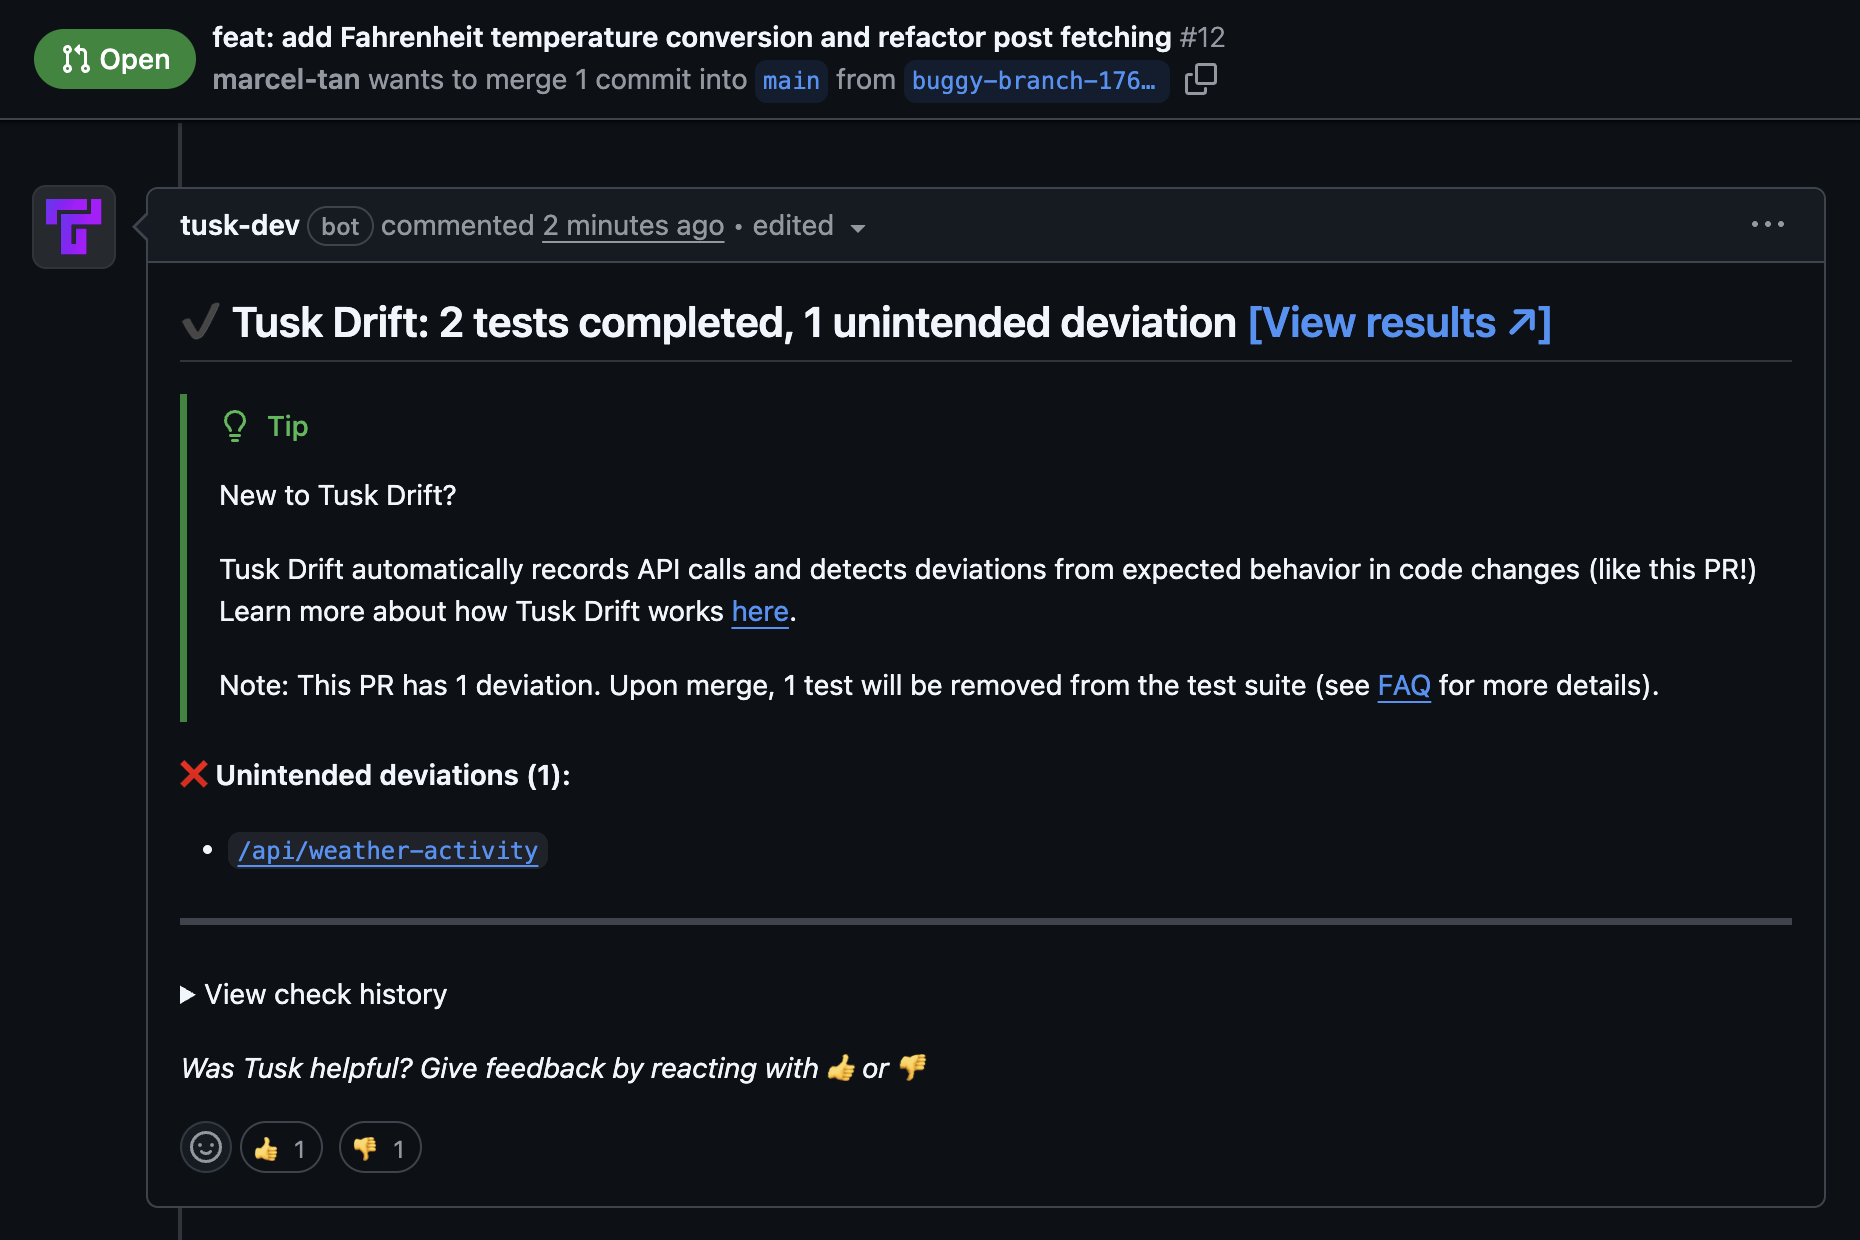The height and width of the screenshot is (1240, 1860).
Task: Click the here link about Tusk Drift
Action: click(759, 611)
